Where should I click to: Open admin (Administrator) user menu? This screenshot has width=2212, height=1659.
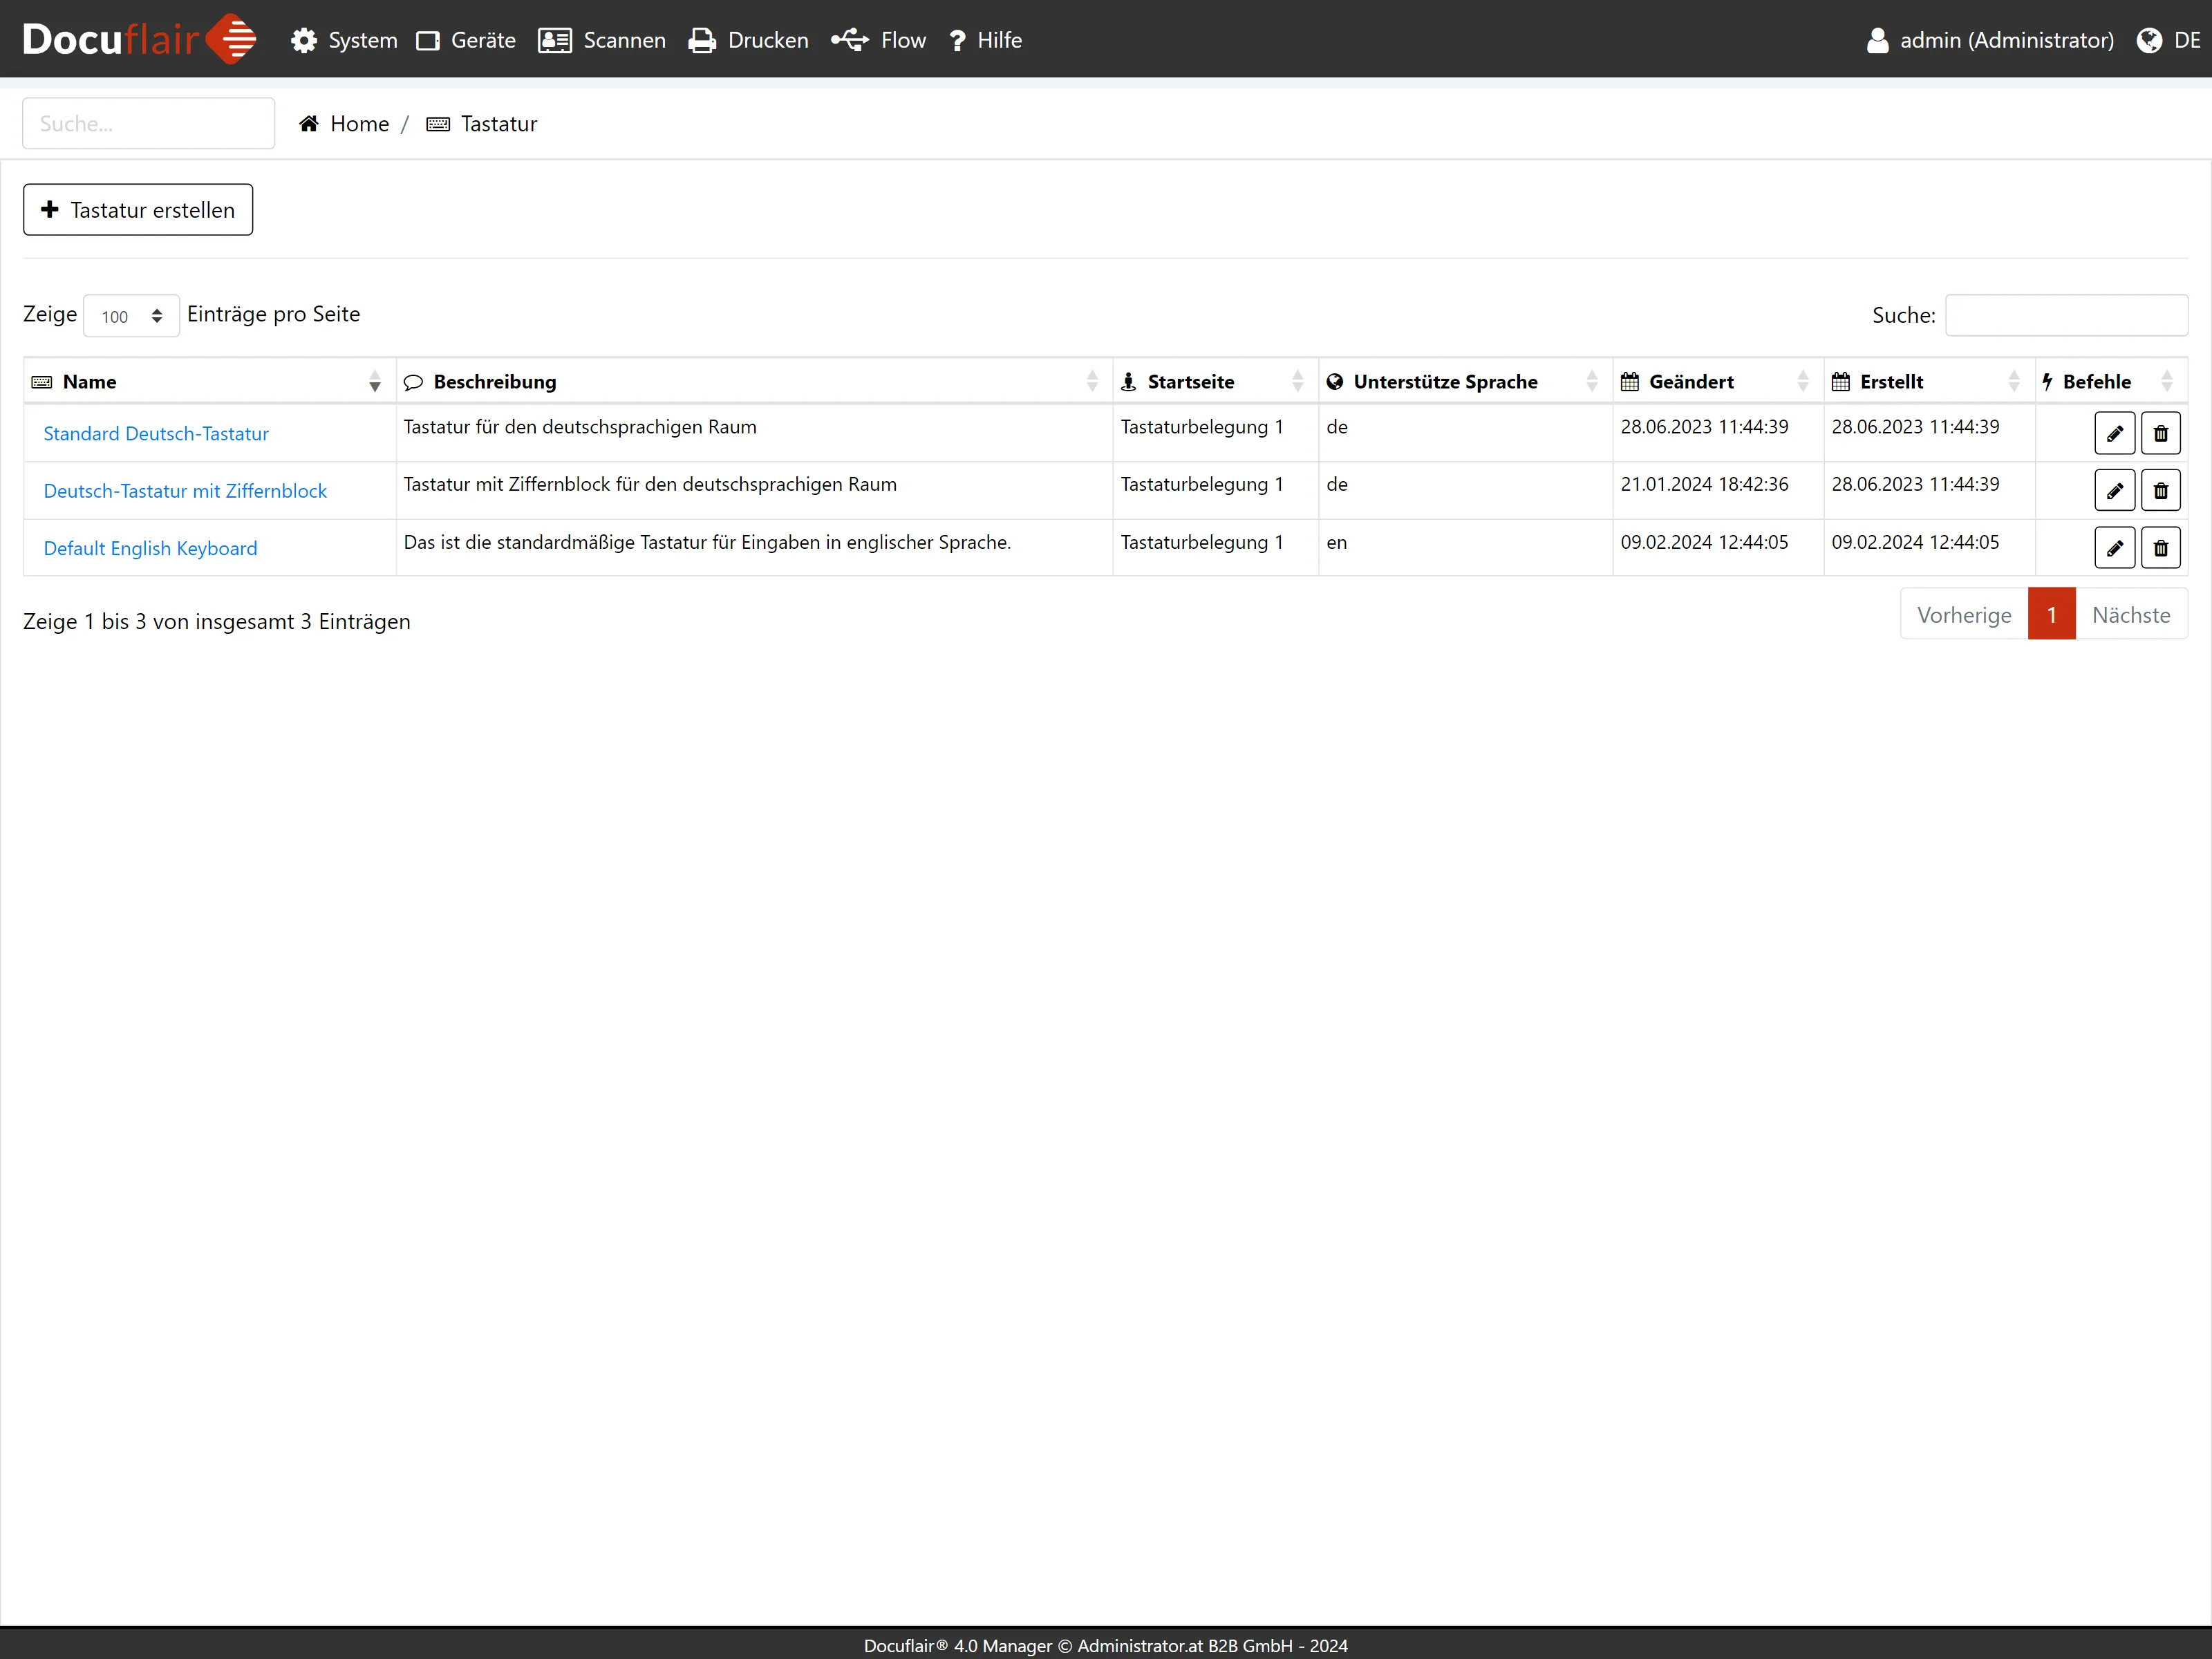tap(1990, 40)
